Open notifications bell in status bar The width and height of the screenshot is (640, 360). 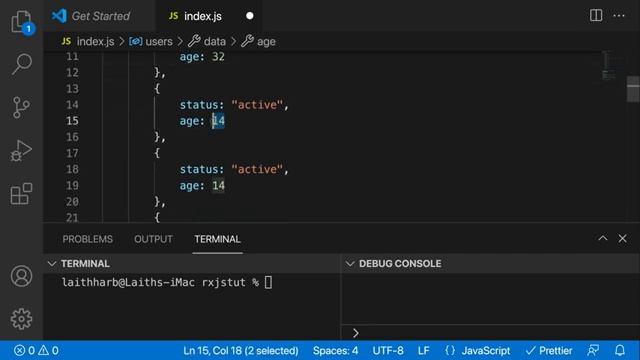click(x=620, y=350)
